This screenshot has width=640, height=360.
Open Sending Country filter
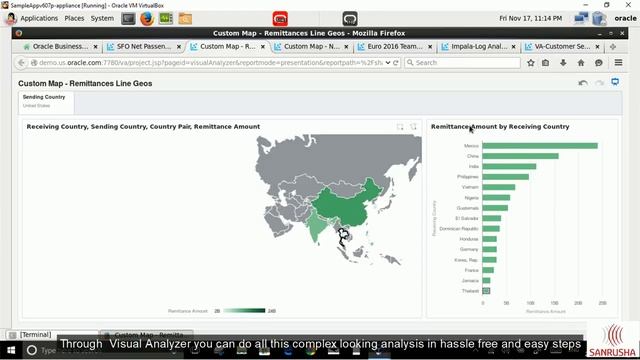(x=46, y=101)
